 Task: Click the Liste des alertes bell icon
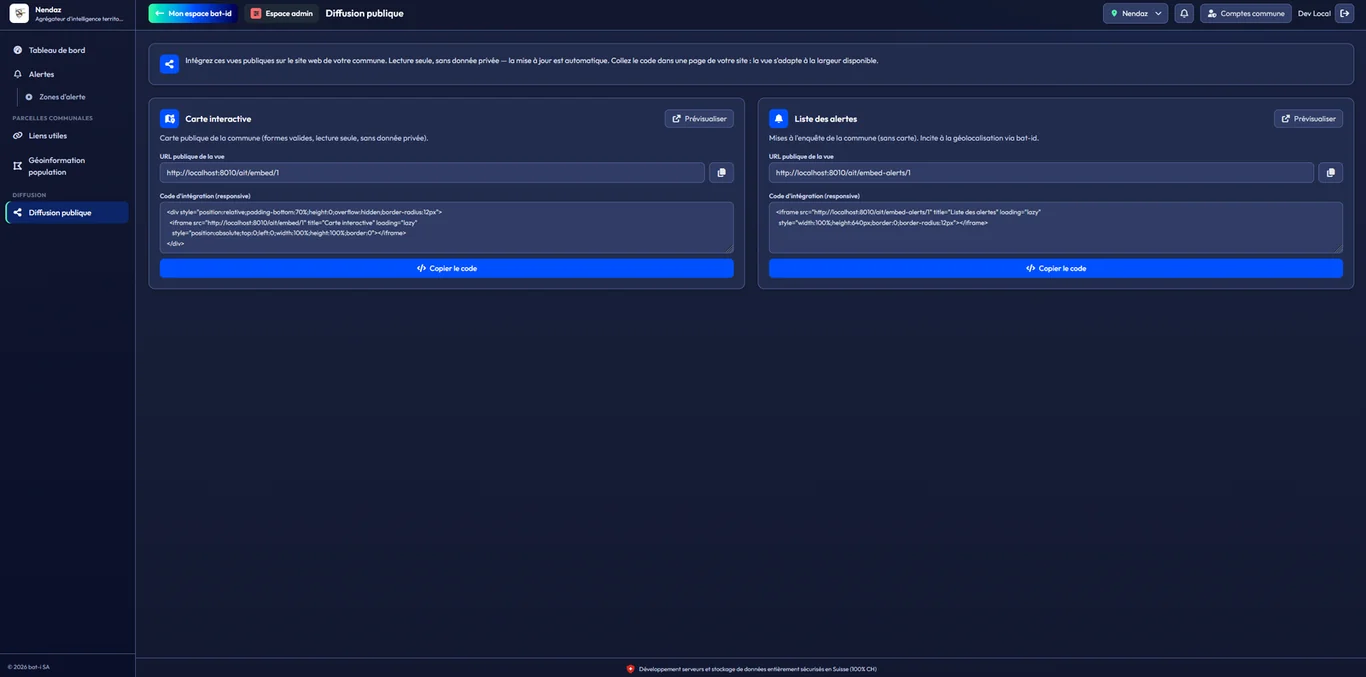pyautogui.click(x=778, y=119)
